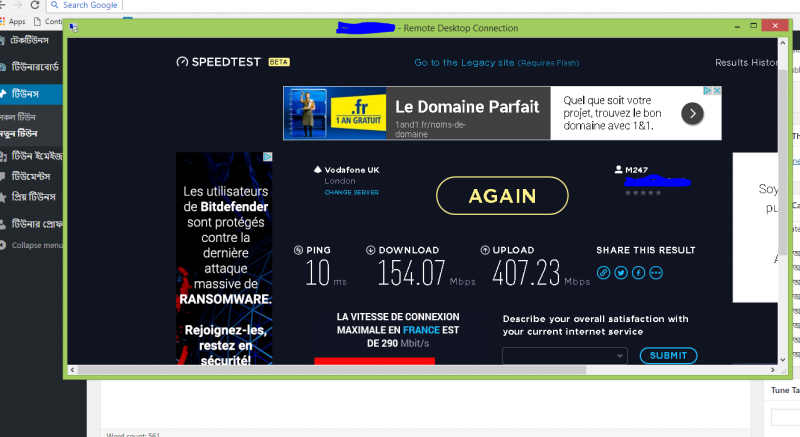
Task: Close the Remote Desktop Connection window
Action: click(775, 25)
